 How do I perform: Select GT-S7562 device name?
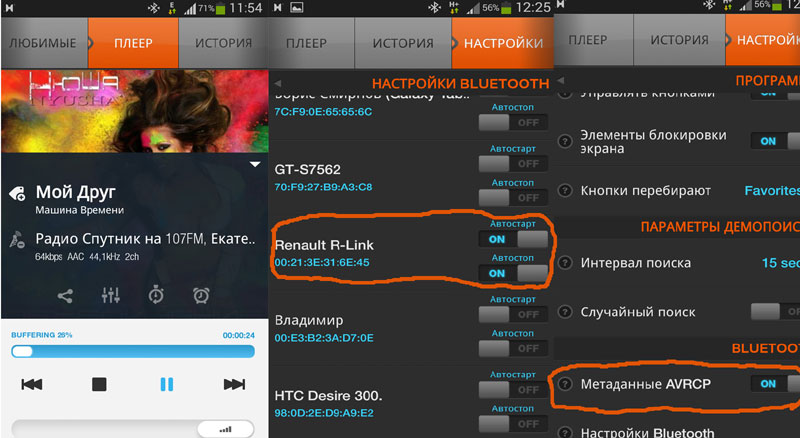coord(307,169)
